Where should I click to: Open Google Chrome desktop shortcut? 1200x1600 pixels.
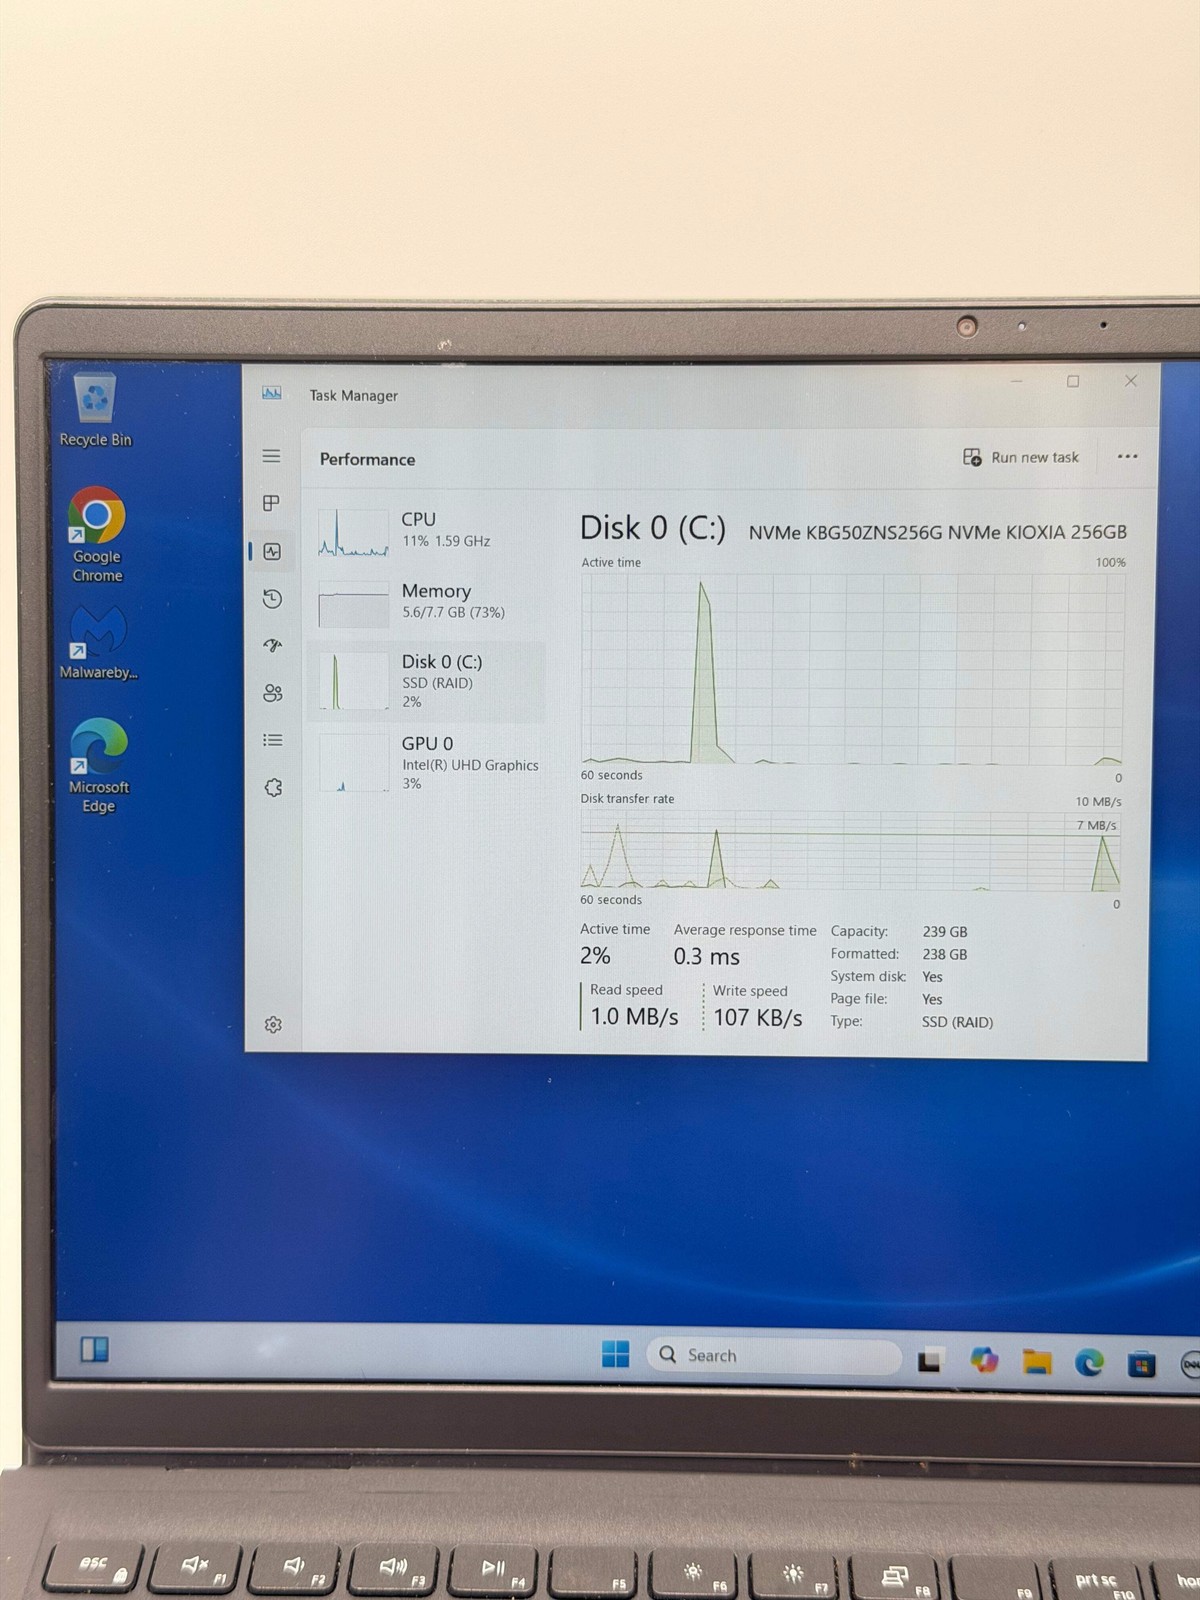pyautogui.click(x=96, y=535)
